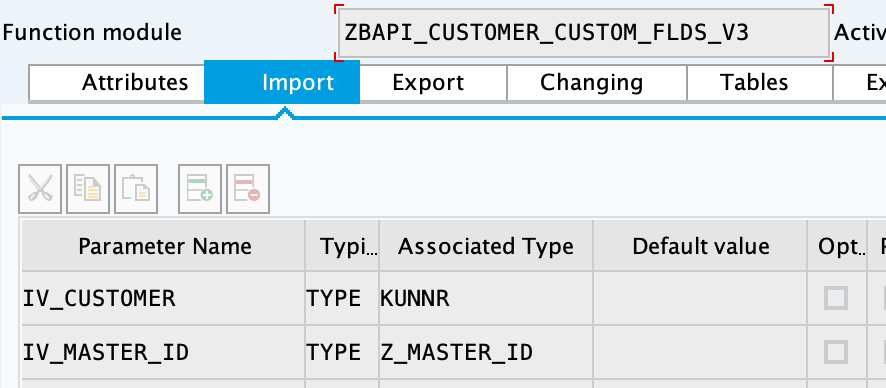Viewport: 886px width, 388px height.
Task: Click the Copy icon in table toolbar
Action: [88, 189]
